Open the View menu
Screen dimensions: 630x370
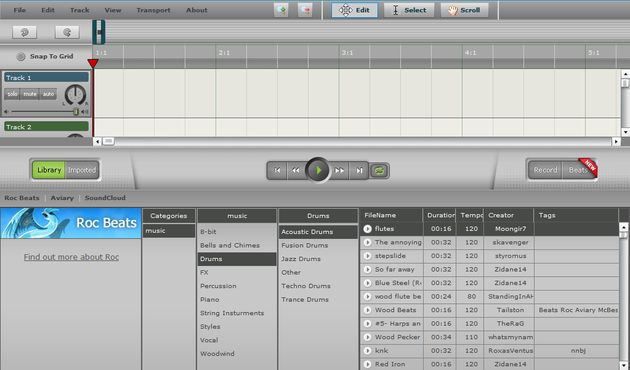pos(113,10)
